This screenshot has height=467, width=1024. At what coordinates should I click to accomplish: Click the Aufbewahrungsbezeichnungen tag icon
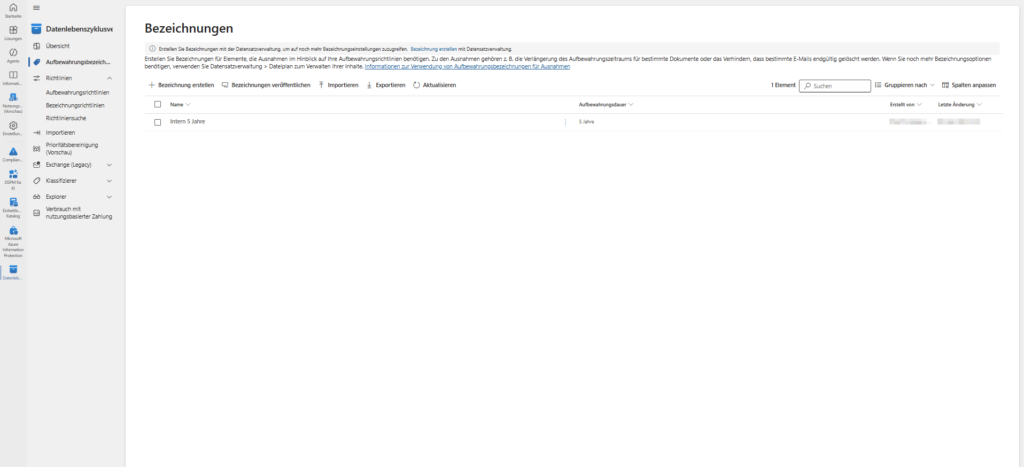tap(37, 62)
